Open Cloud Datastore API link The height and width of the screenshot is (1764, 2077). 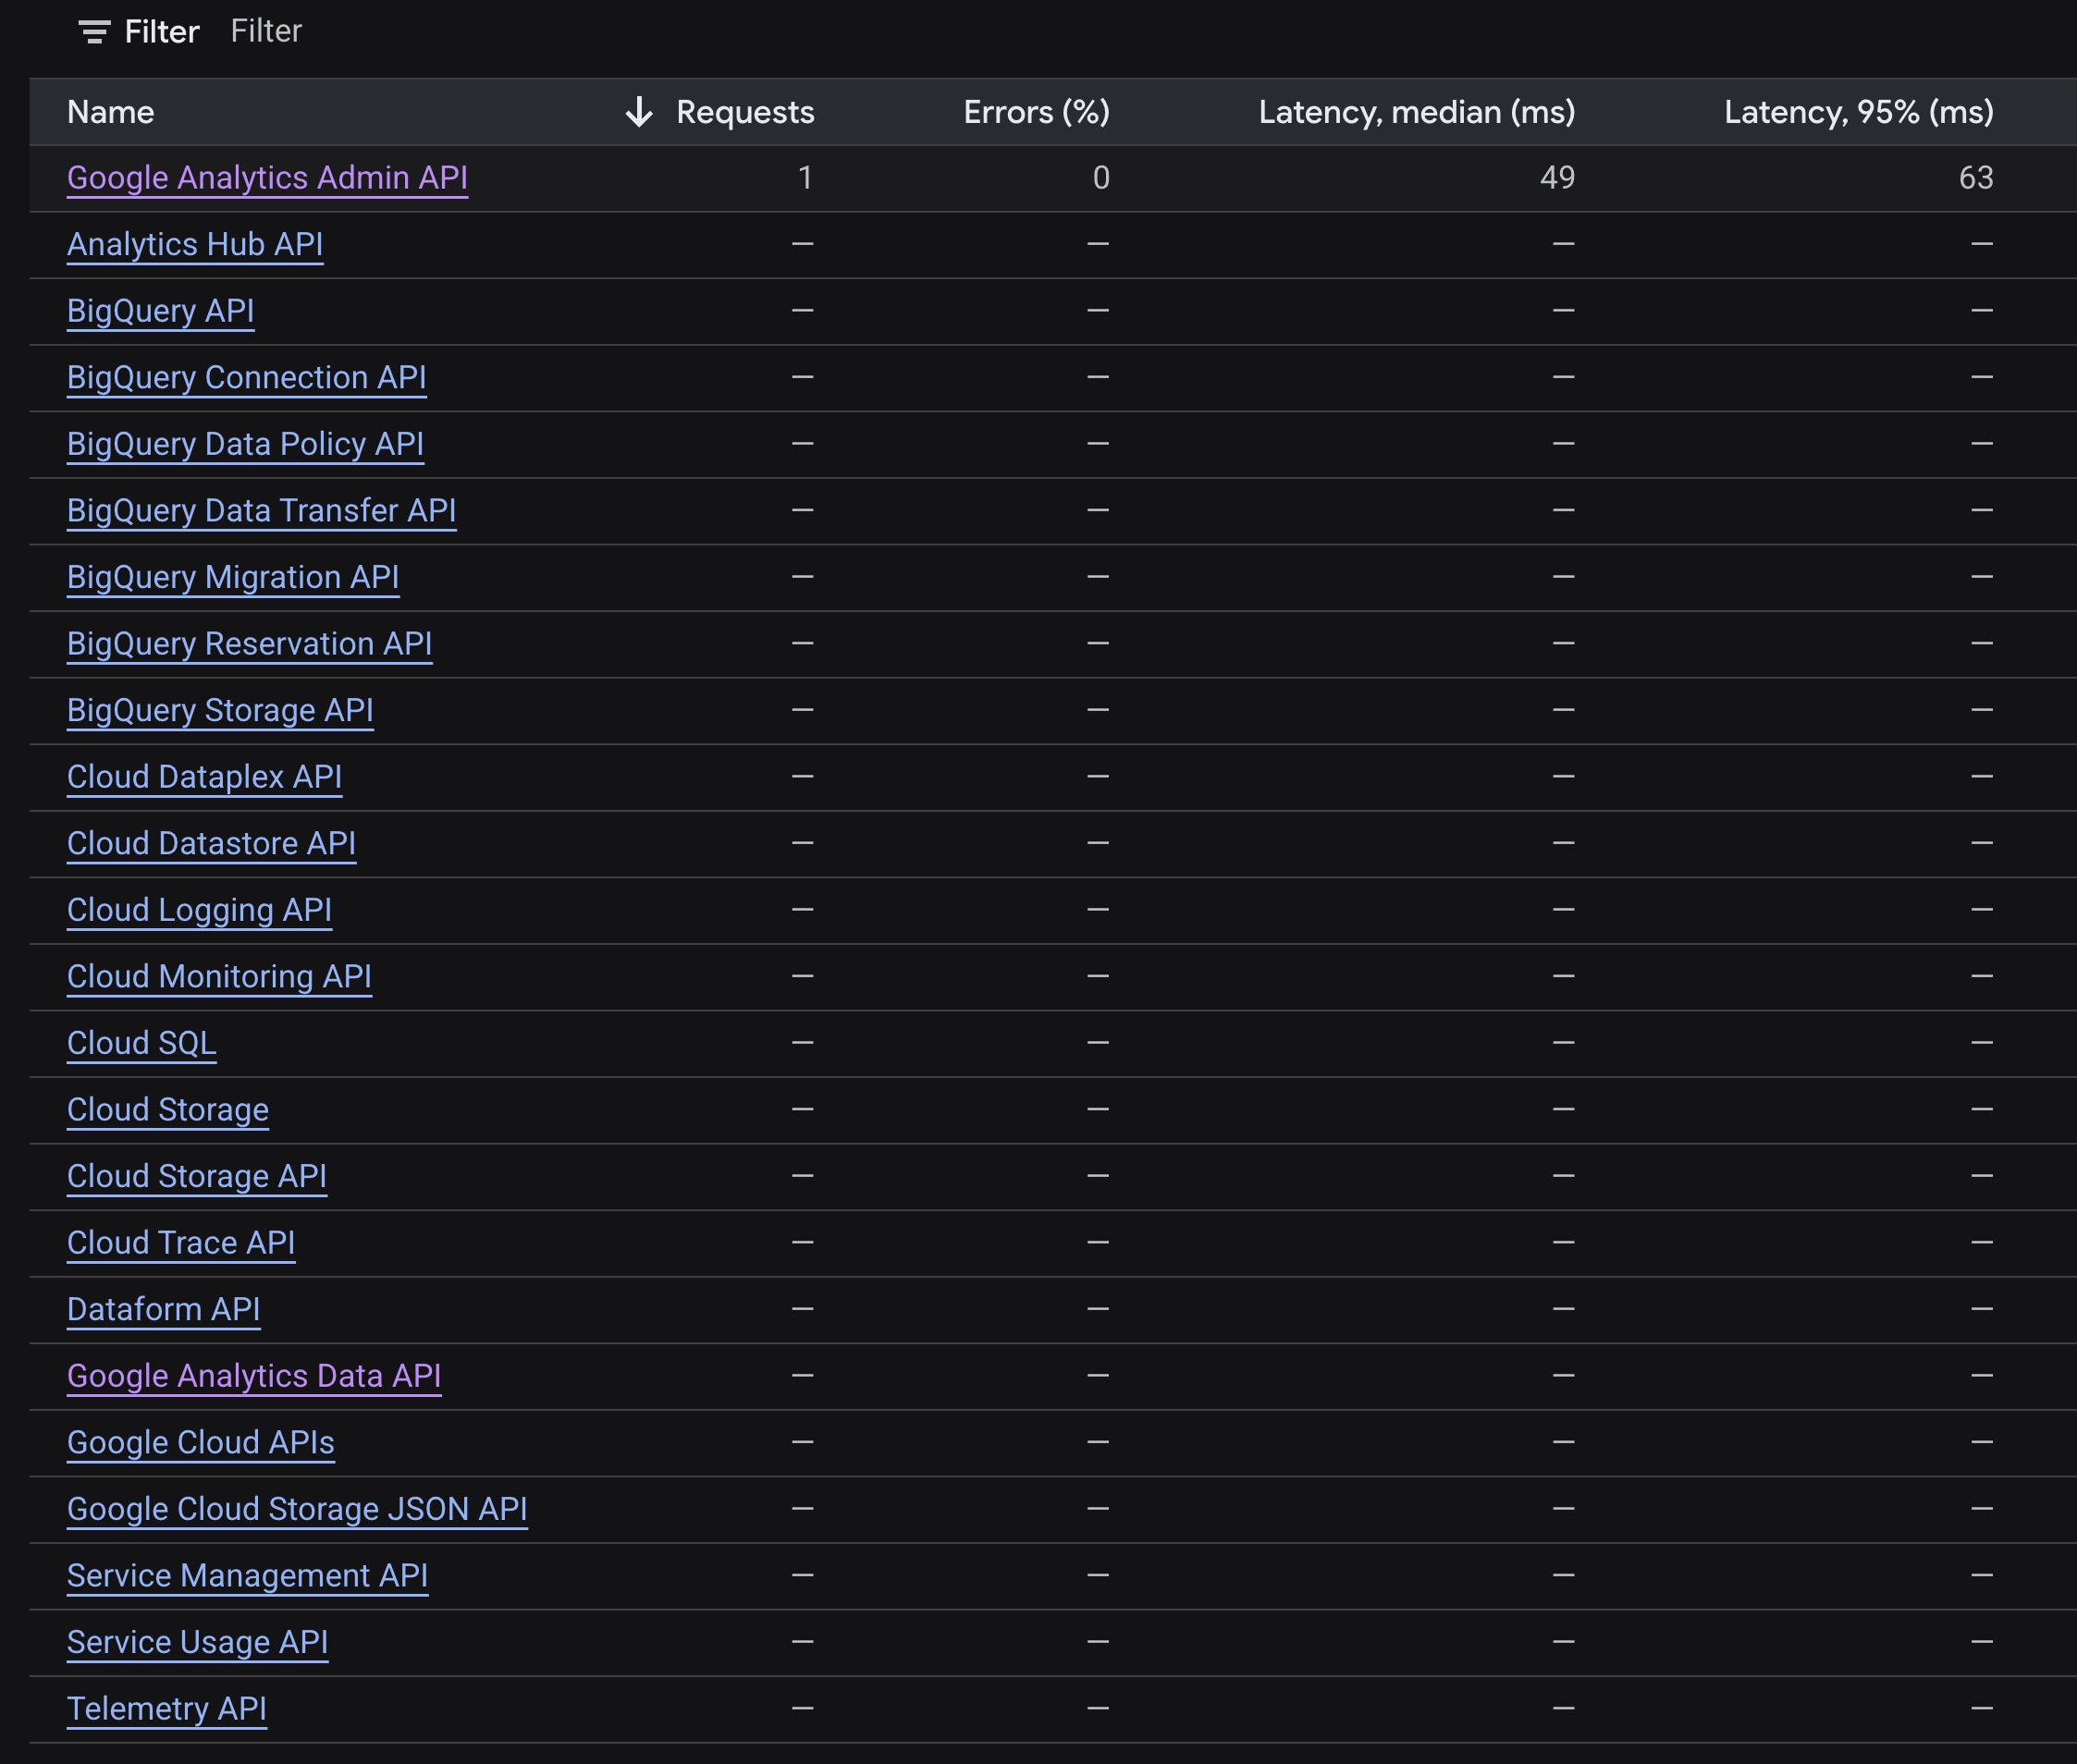pos(211,844)
